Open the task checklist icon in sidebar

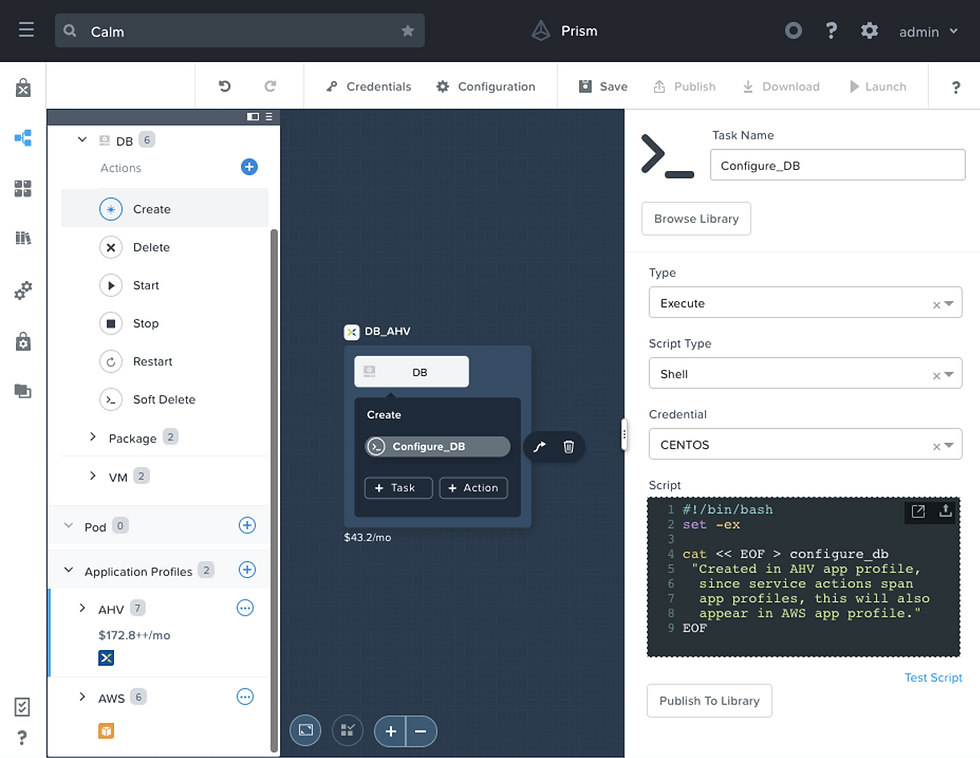[22, 707]
